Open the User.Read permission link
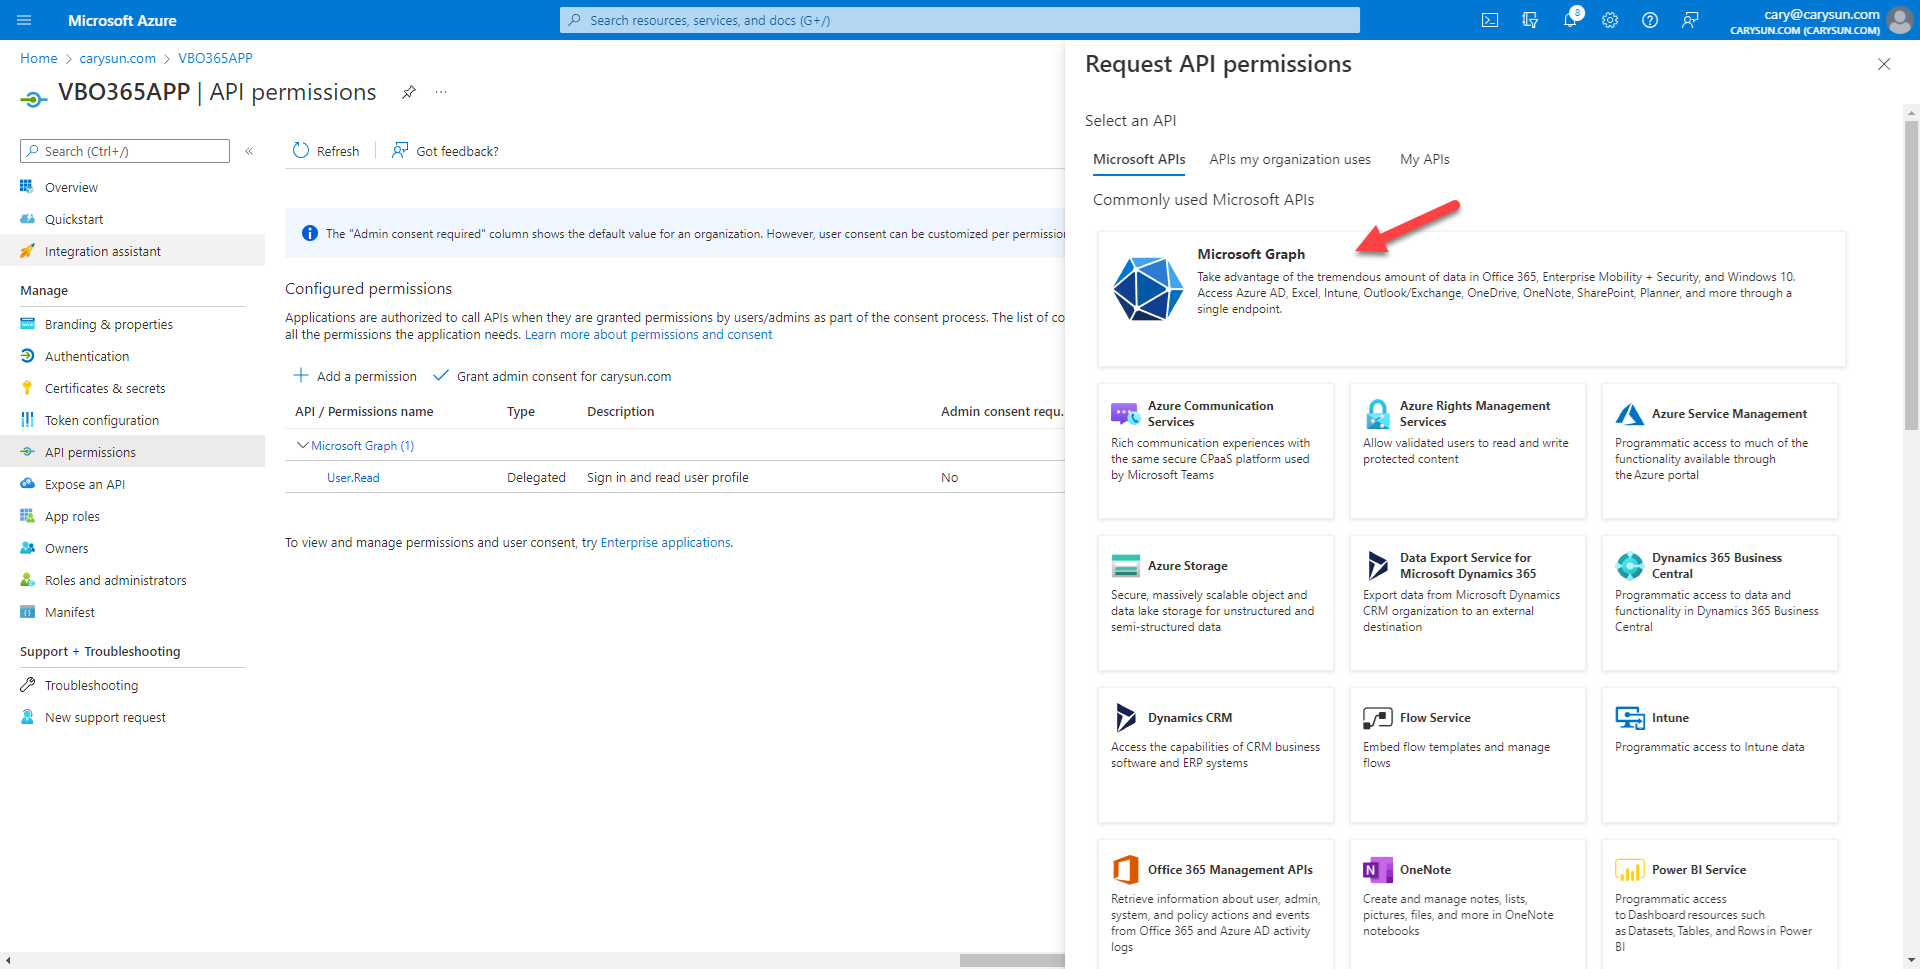This screenshot has height=969, width=1920. [x=353, y=477]
